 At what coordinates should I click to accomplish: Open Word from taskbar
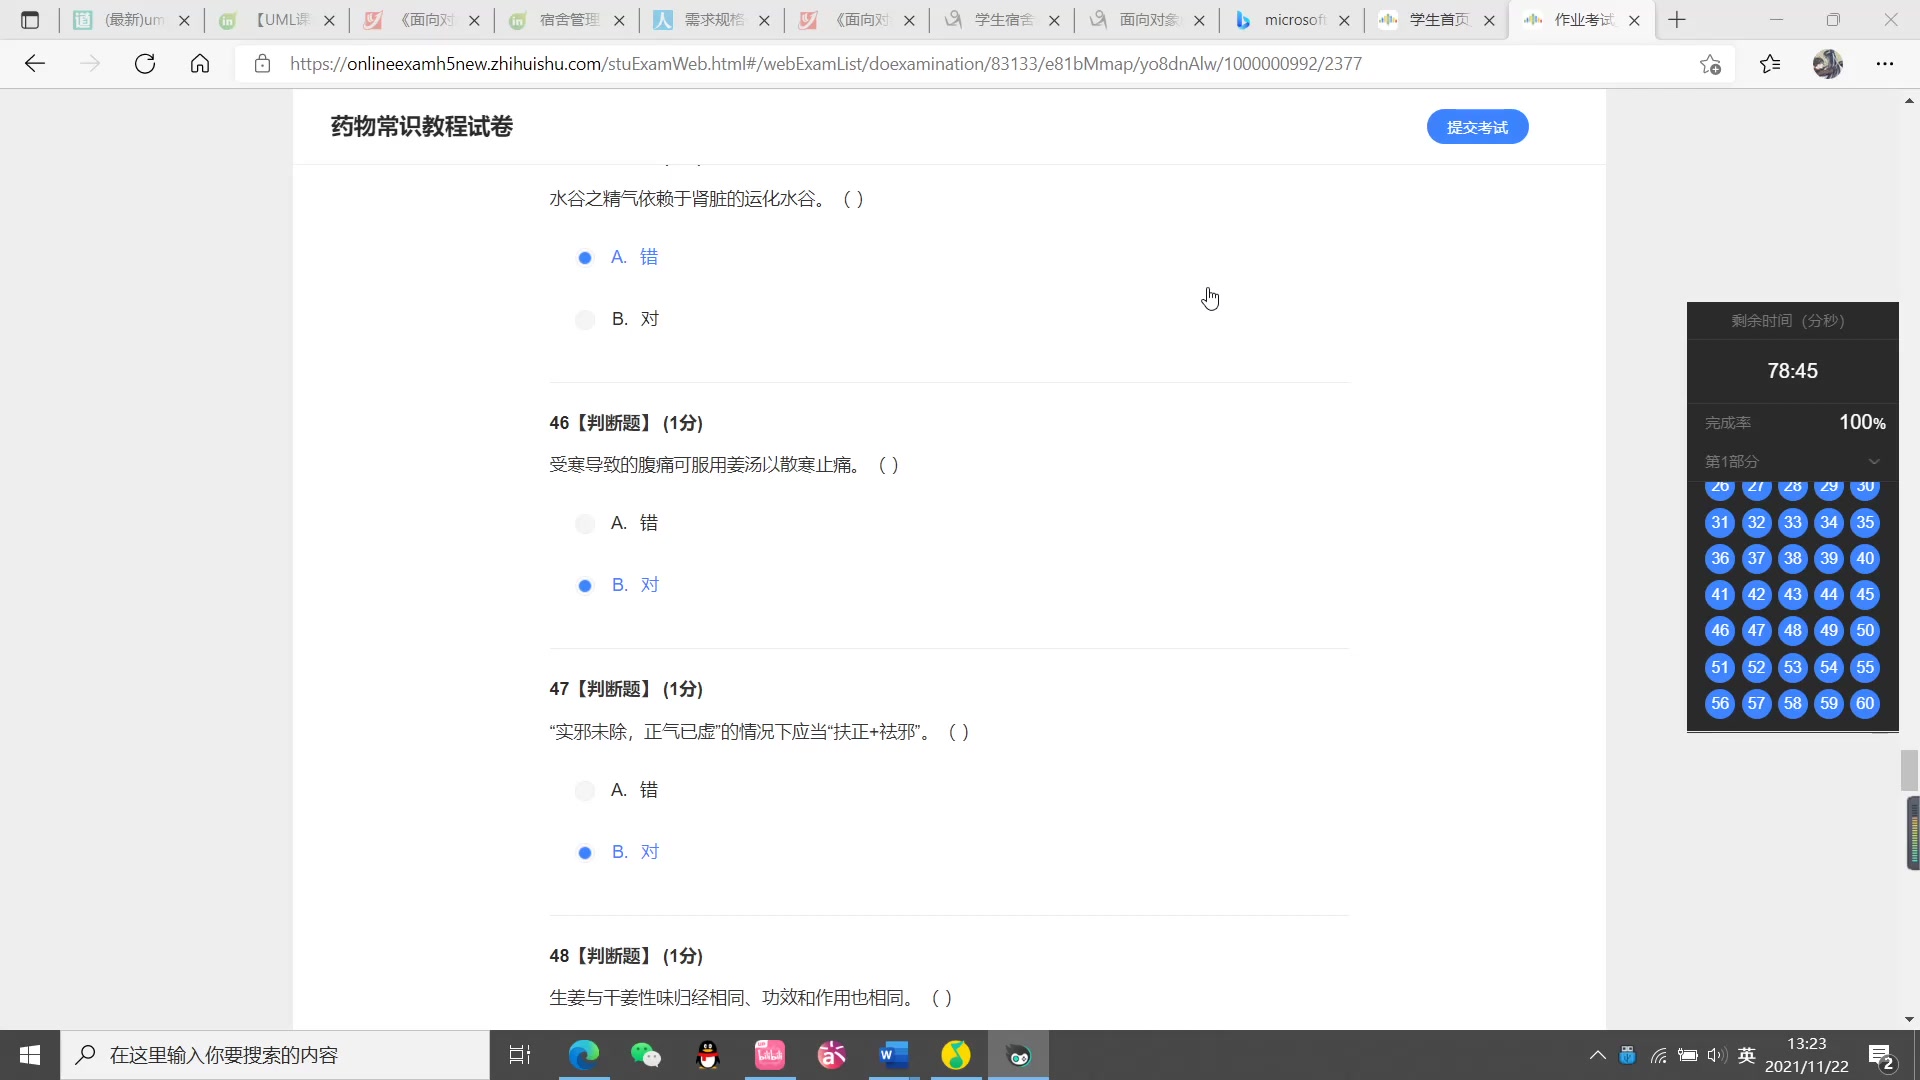[x=894, y=1055]
